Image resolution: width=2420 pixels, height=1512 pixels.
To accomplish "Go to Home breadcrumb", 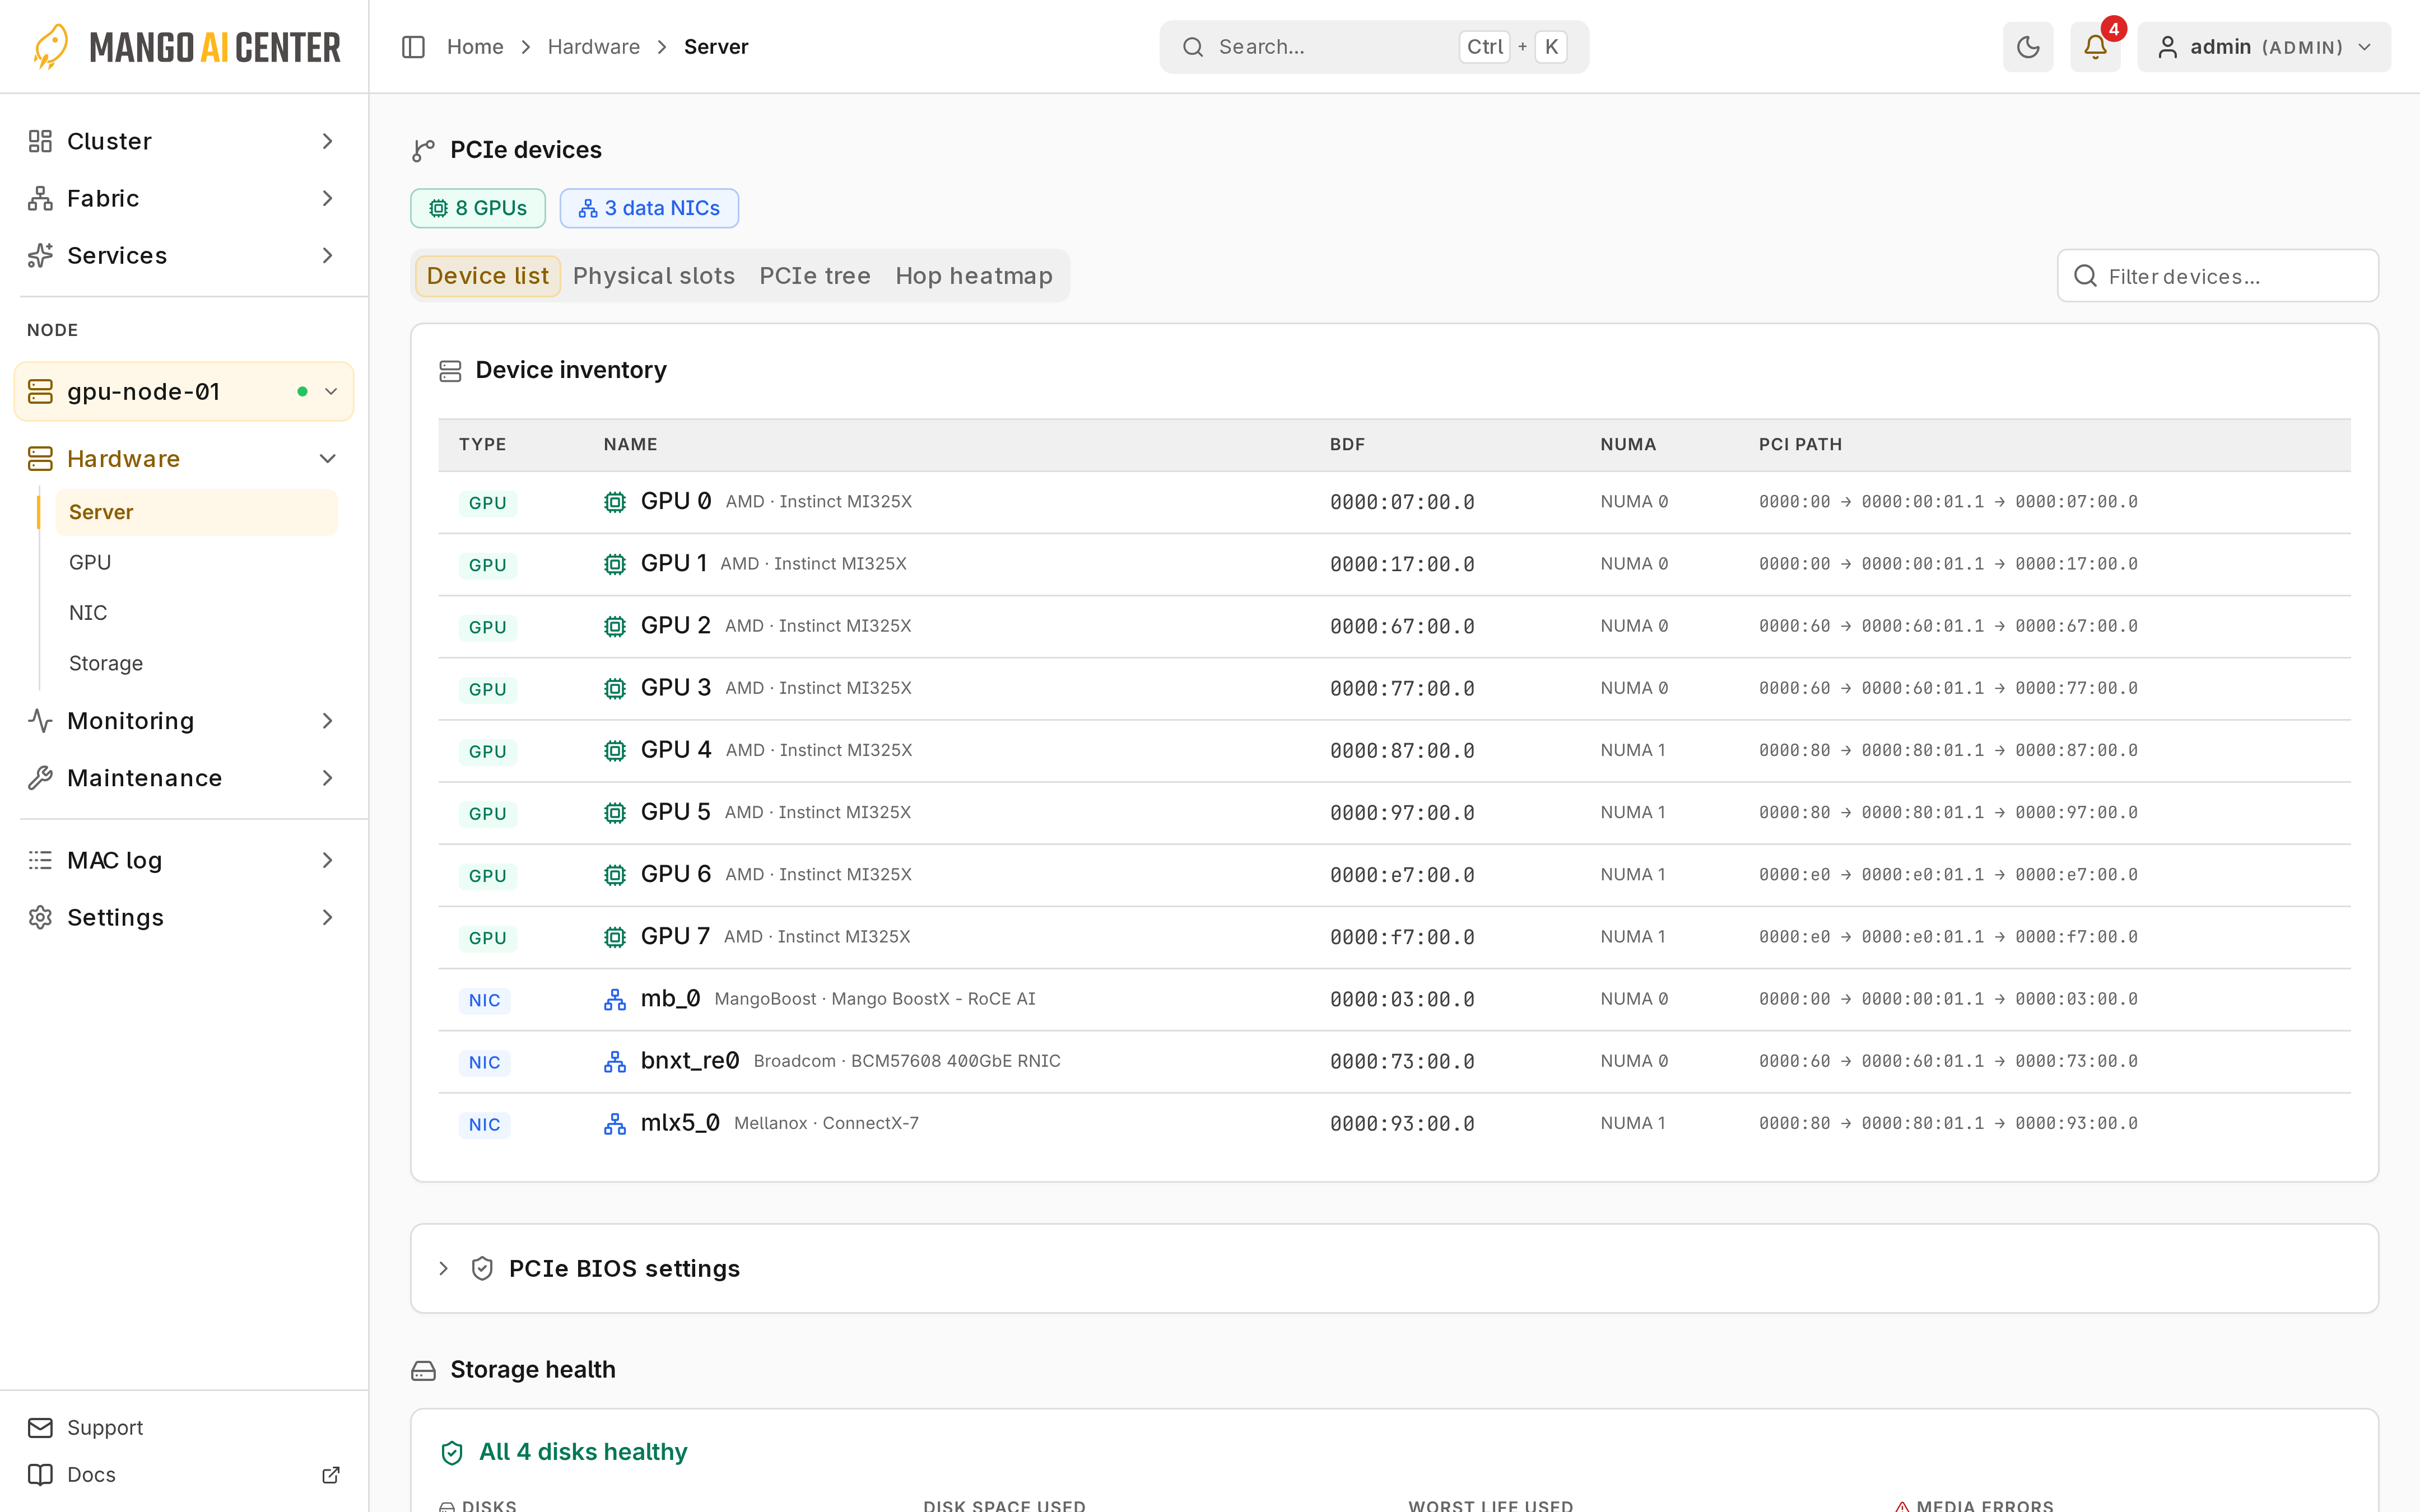I will click(x=475, y=47).
